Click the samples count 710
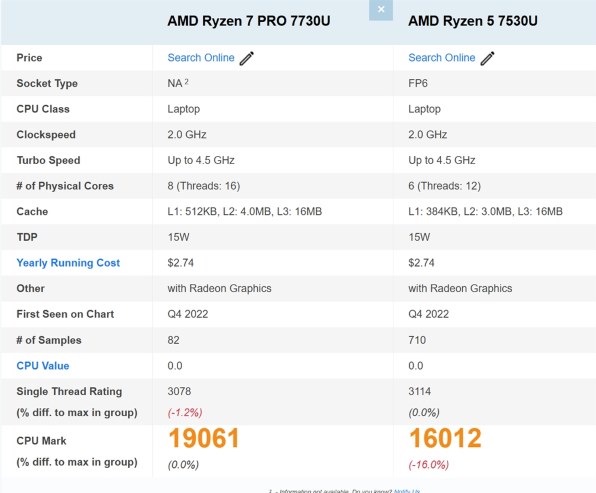Viewport: 596px width, 493px height. pos(417,340)
